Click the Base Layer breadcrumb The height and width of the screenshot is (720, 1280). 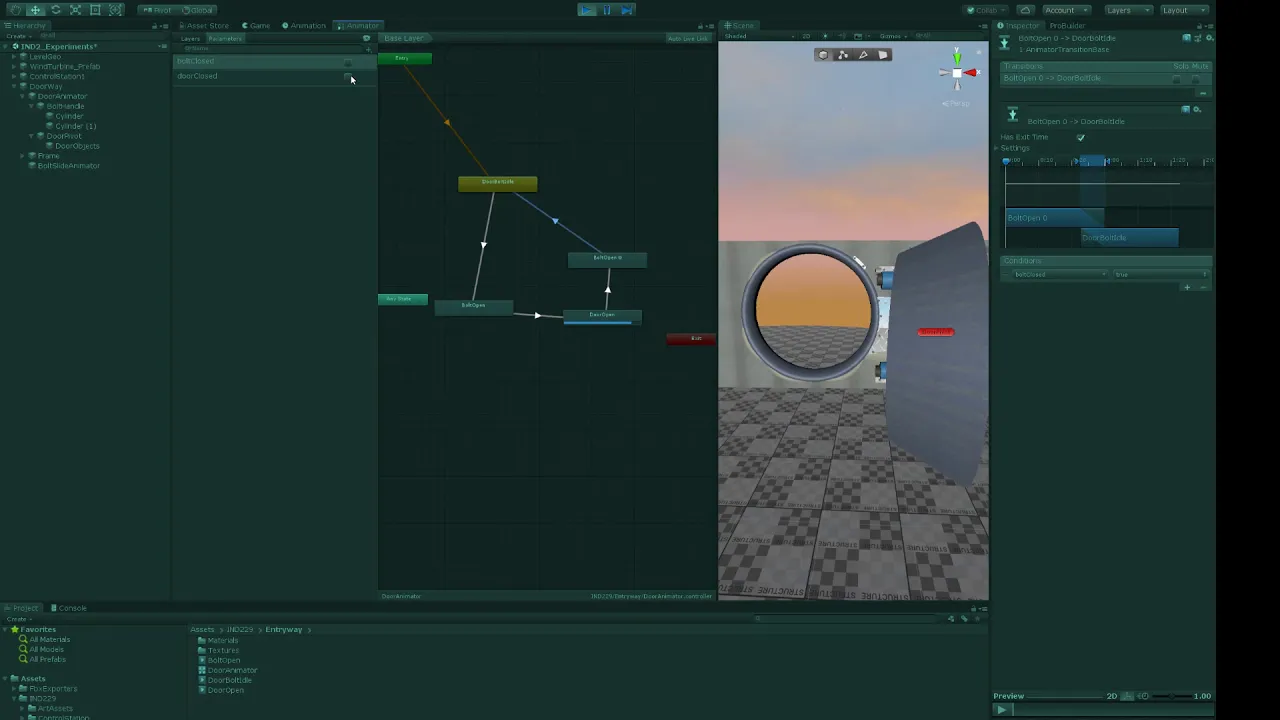click(x=404, y=38)
